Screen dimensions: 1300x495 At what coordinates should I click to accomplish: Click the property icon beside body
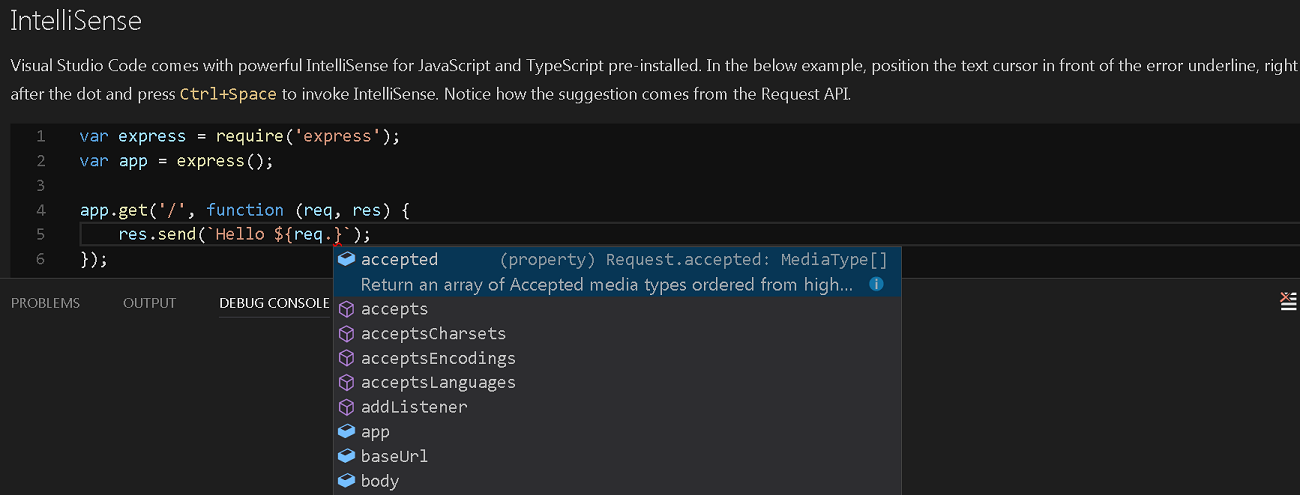[x=347, y=481]
